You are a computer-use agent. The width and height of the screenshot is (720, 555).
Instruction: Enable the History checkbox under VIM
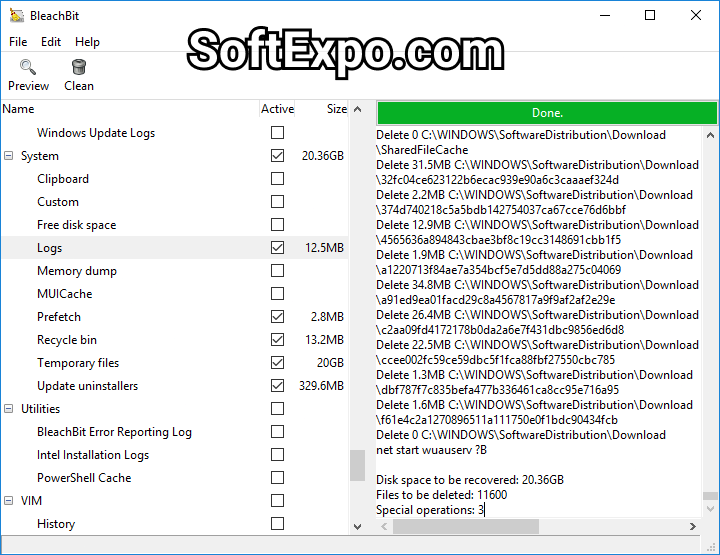pyautogui.click(x=277, y=523)
